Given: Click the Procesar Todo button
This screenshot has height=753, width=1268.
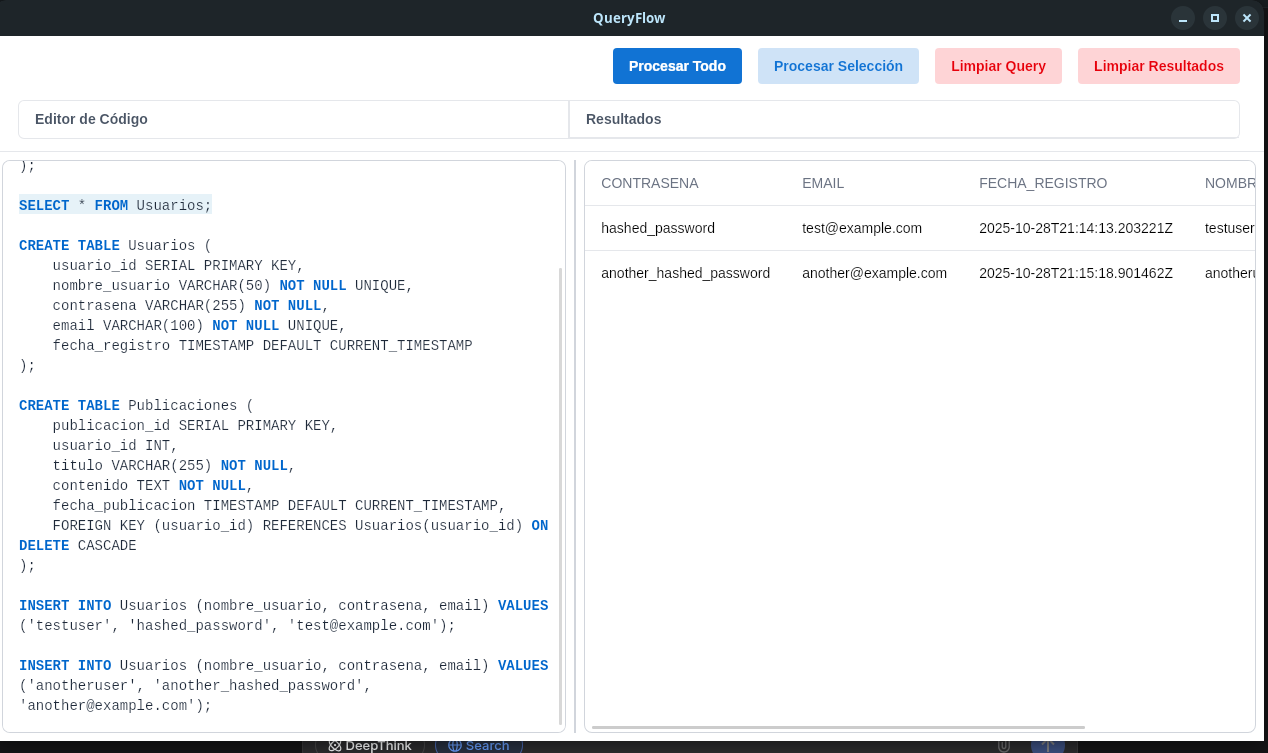Looking at the screenshot, I should (x=677, y=66).
